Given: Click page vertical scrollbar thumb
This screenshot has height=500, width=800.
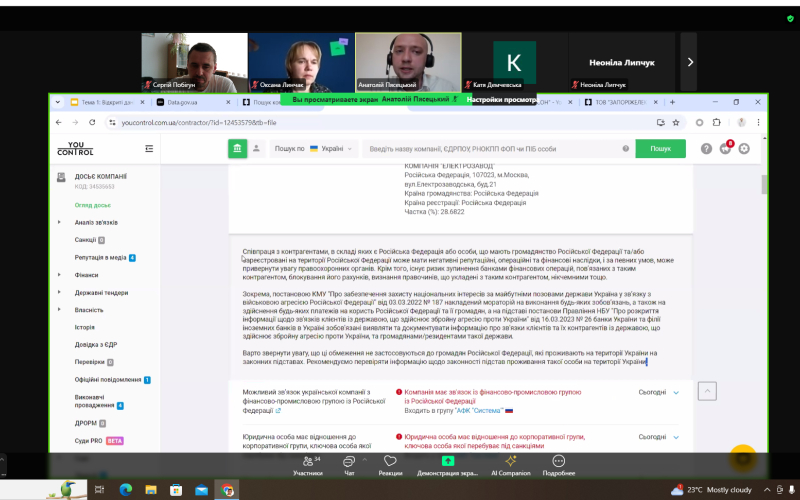Looking at the screenshot, I should point(764,184).
